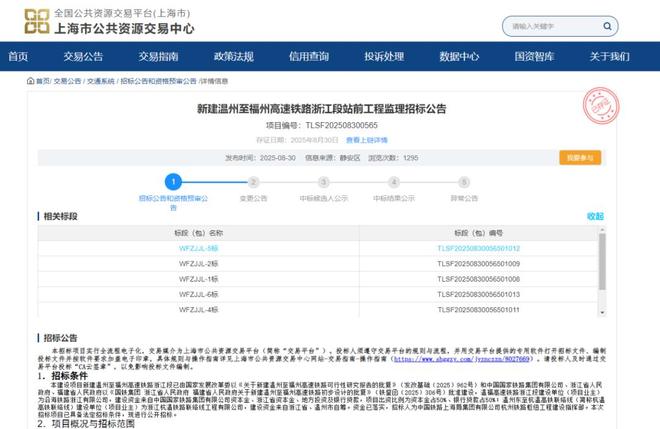Click the 交通系统 breadcrumb link
Image resolution: width=660 pixels, height=429 pixels.
click(x=100, y=81)
